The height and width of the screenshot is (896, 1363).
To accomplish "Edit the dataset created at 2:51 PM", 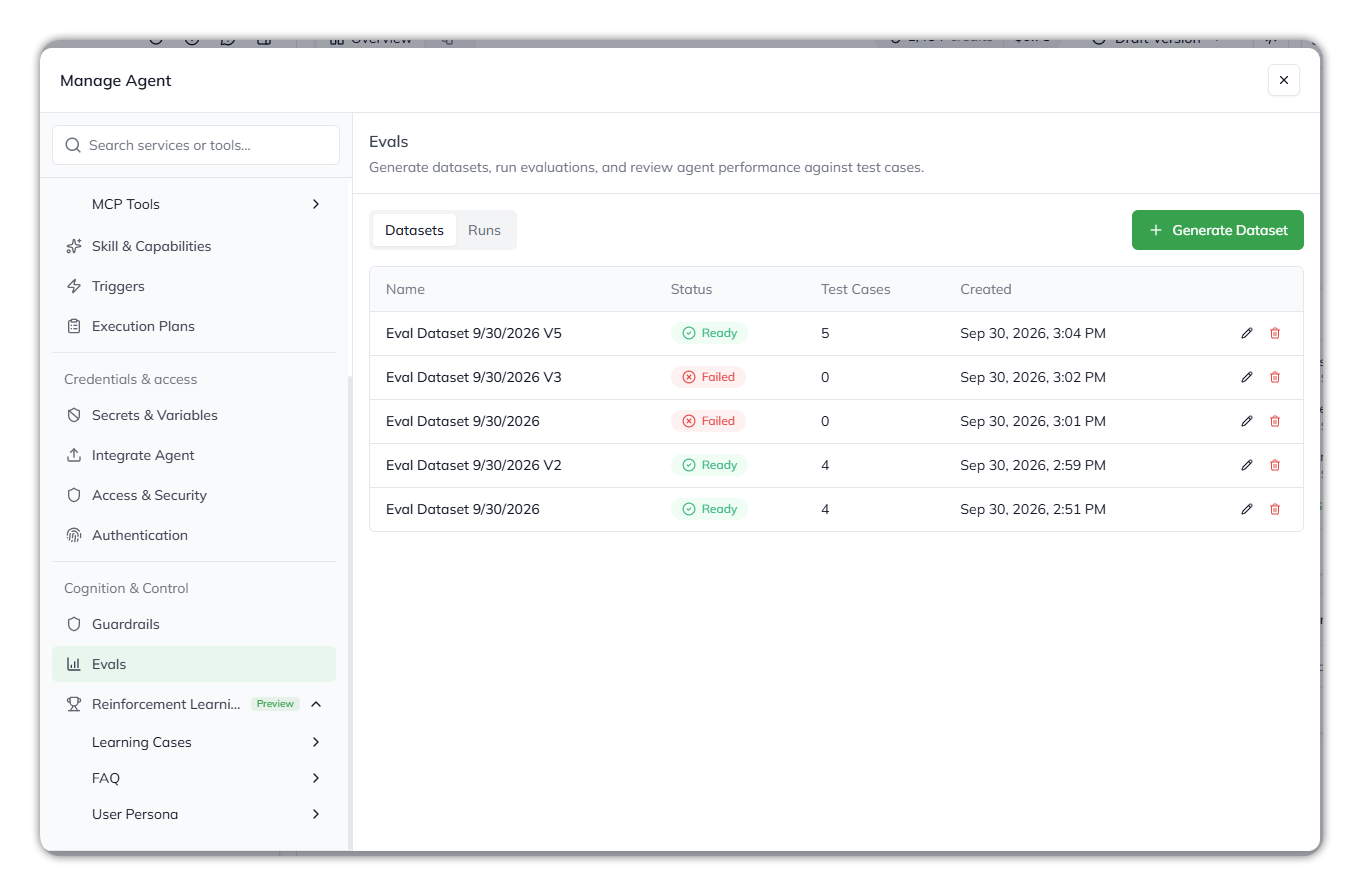I will click(x=1247, y=509).
